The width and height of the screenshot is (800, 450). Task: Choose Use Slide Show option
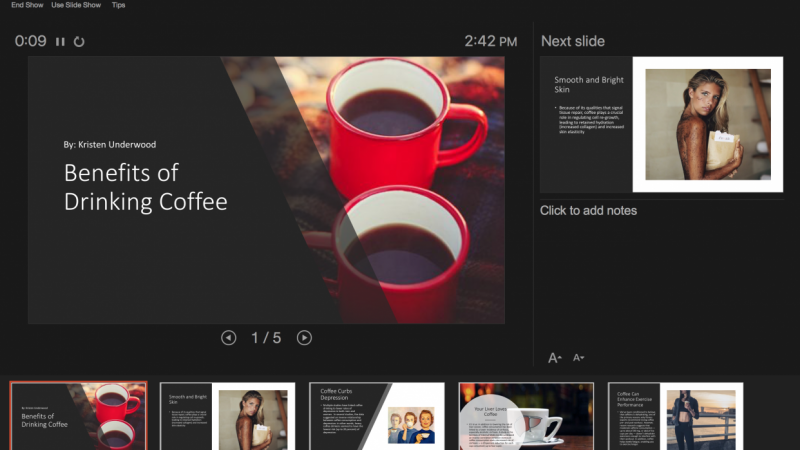click(x=76, y=5)
